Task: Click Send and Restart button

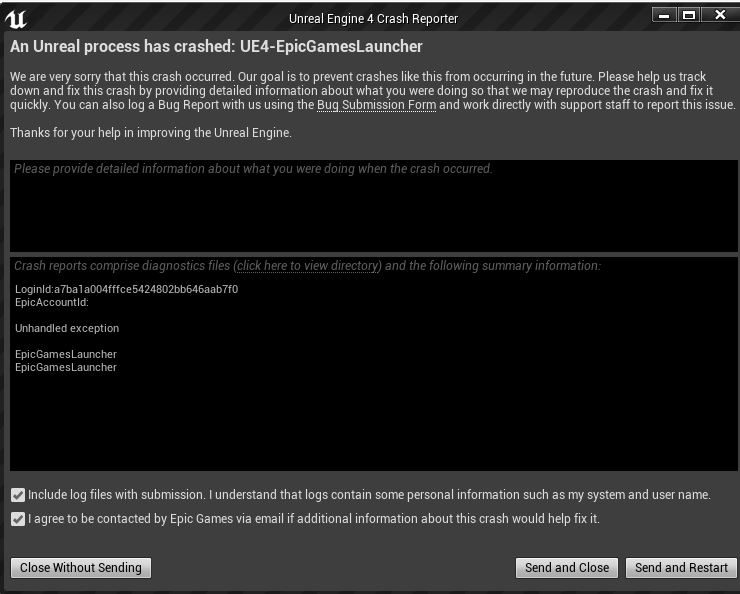Action: click(x=681, y=568)
